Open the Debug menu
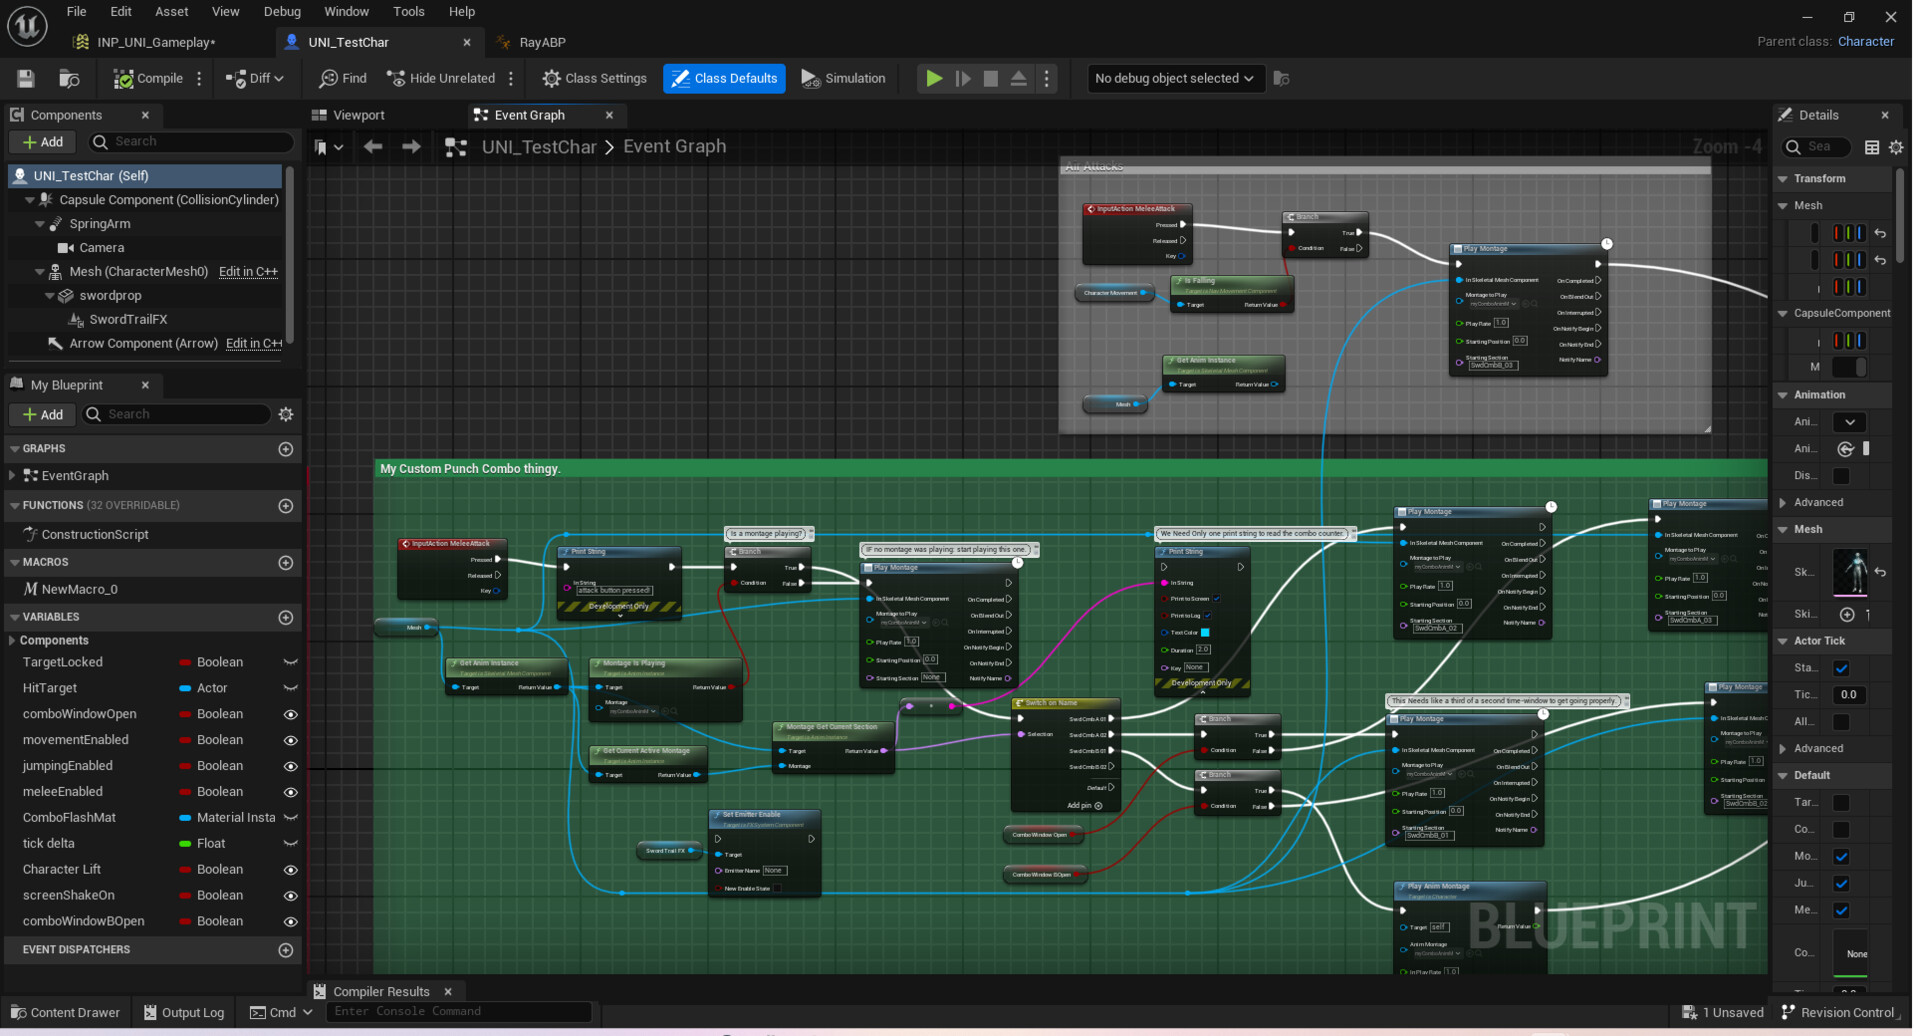Image resolution: width=1920 pixels, height=1036 pixels. click(282, 11)
